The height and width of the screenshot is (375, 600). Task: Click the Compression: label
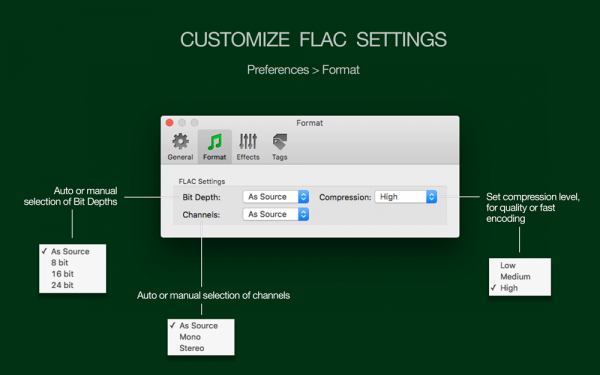coord(345,197)
